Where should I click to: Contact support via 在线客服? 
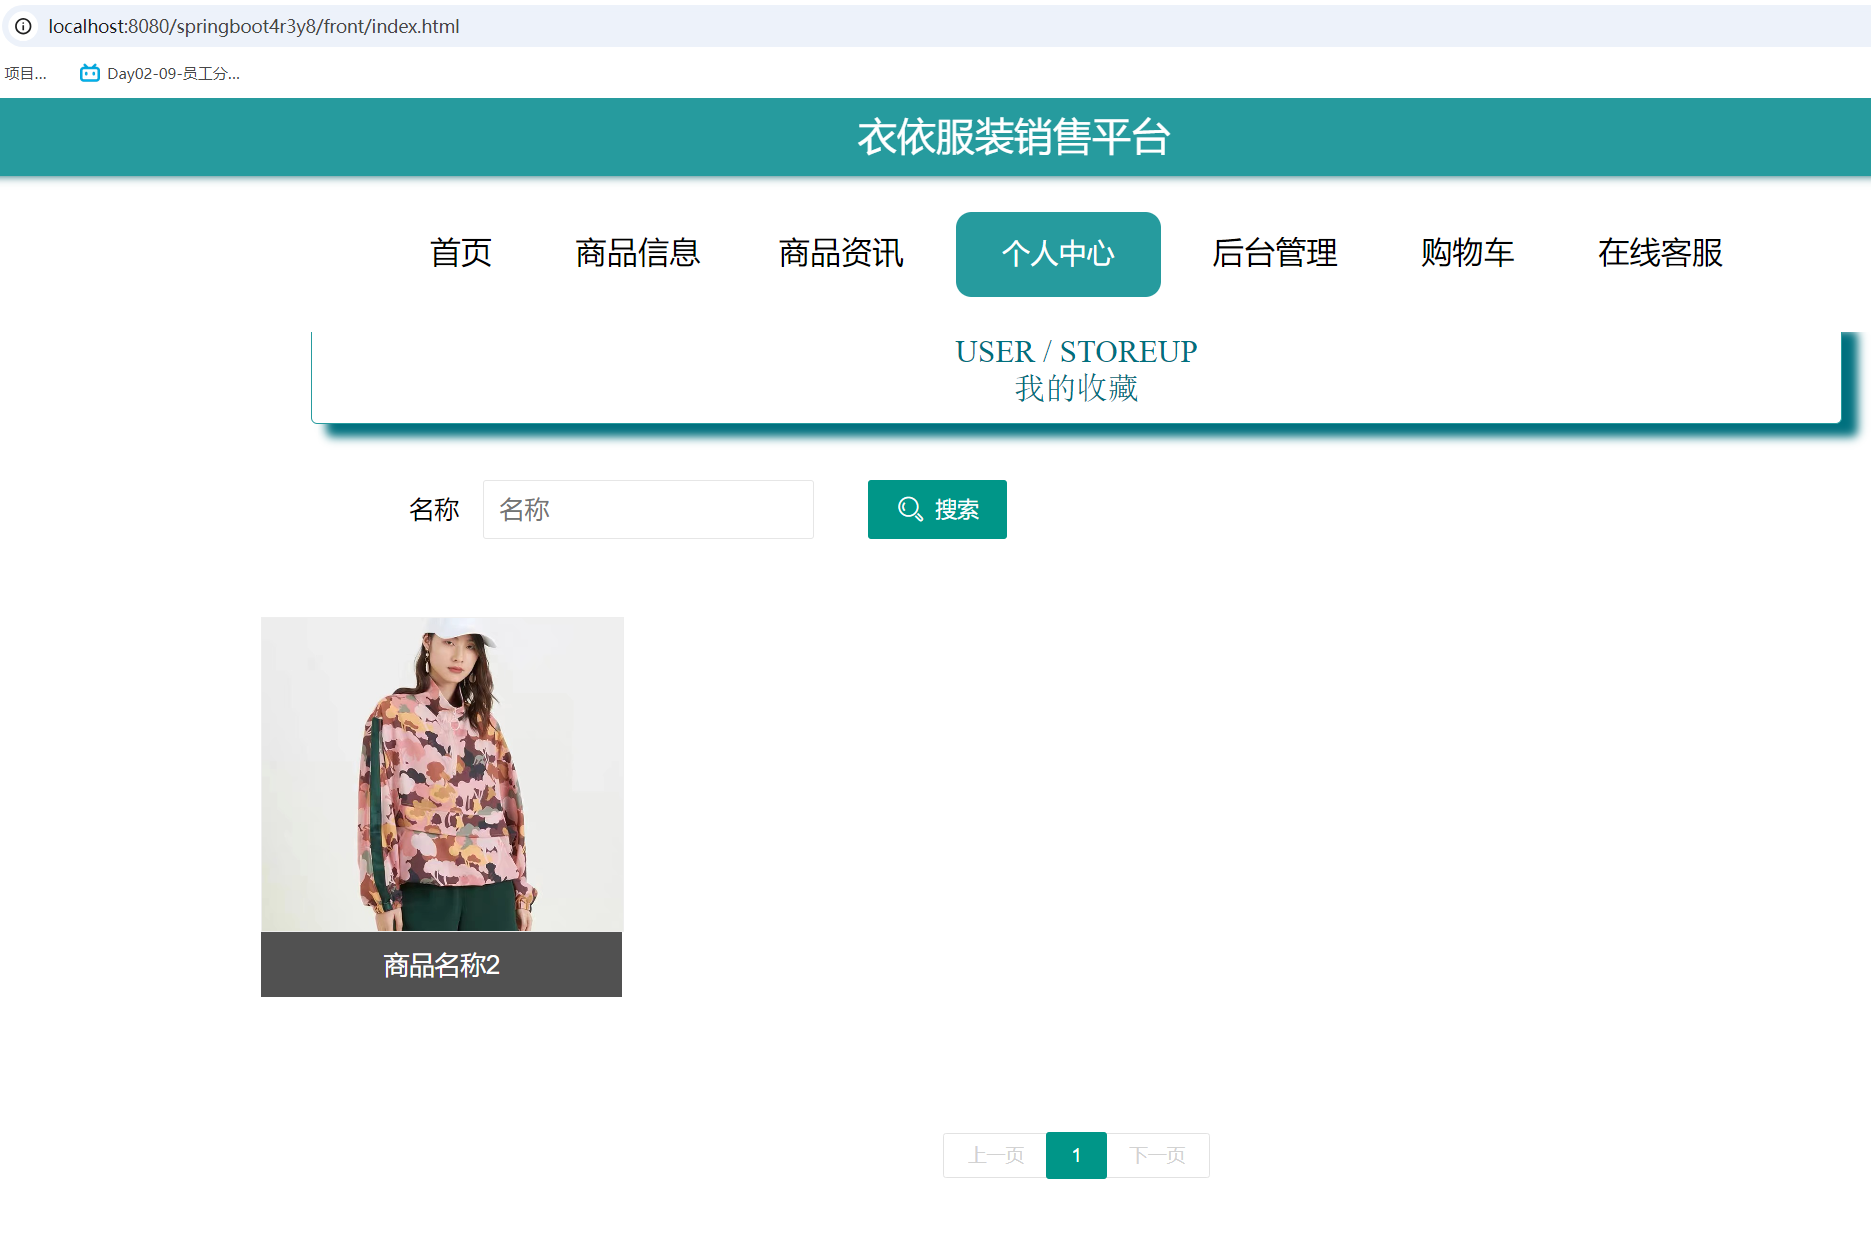point(1660,254)
